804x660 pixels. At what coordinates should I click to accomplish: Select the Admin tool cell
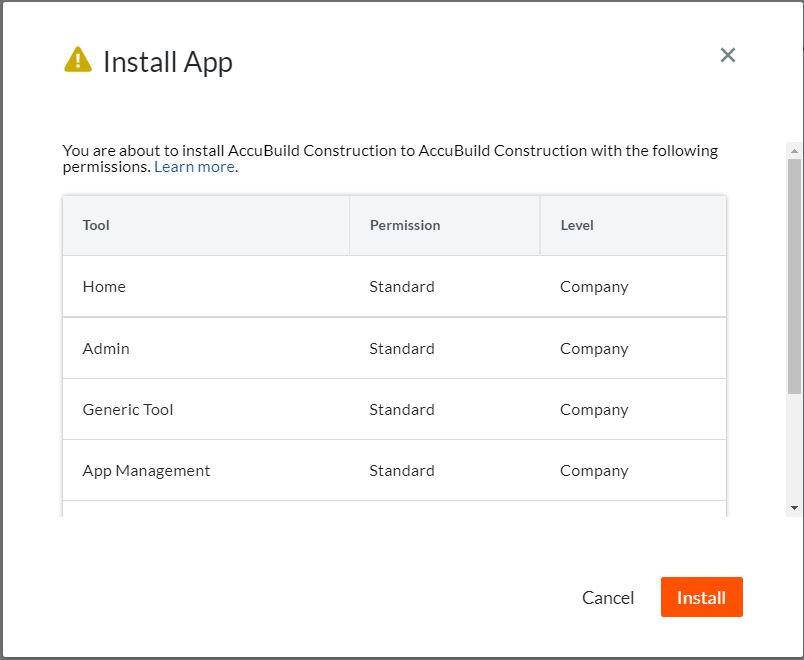tap(206, 348)
